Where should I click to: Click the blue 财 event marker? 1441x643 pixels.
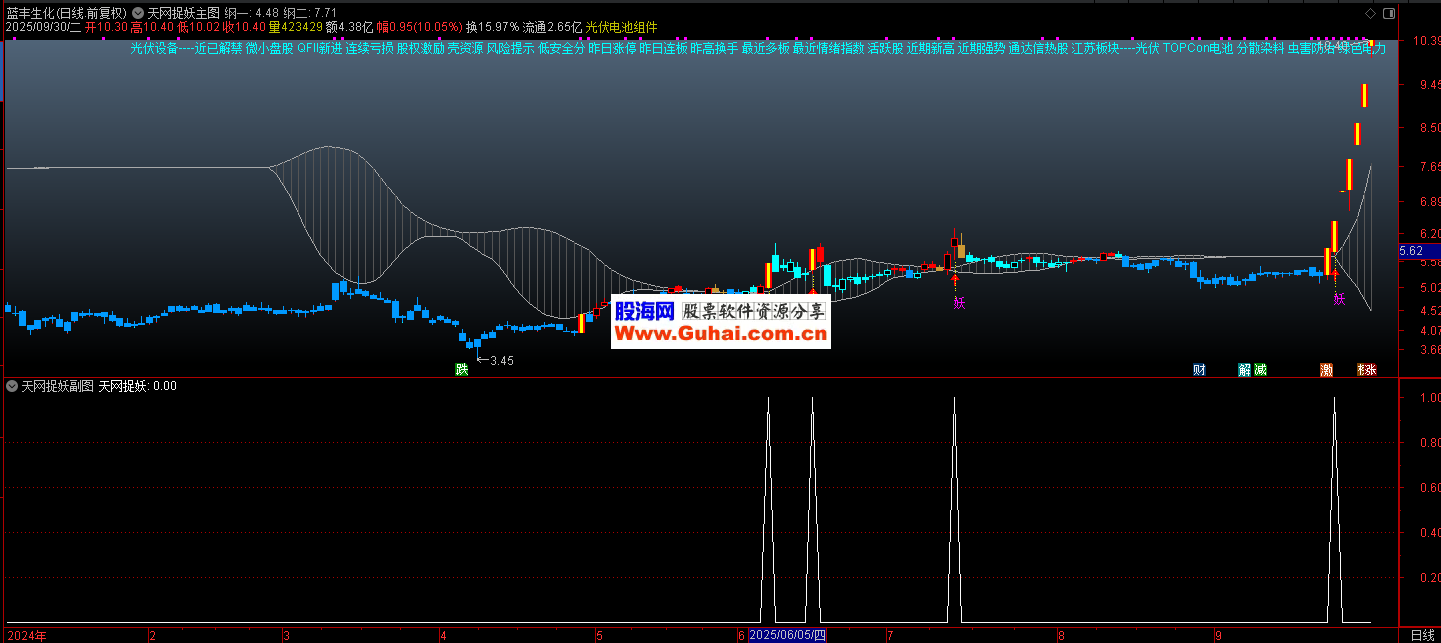[1198, 369]
